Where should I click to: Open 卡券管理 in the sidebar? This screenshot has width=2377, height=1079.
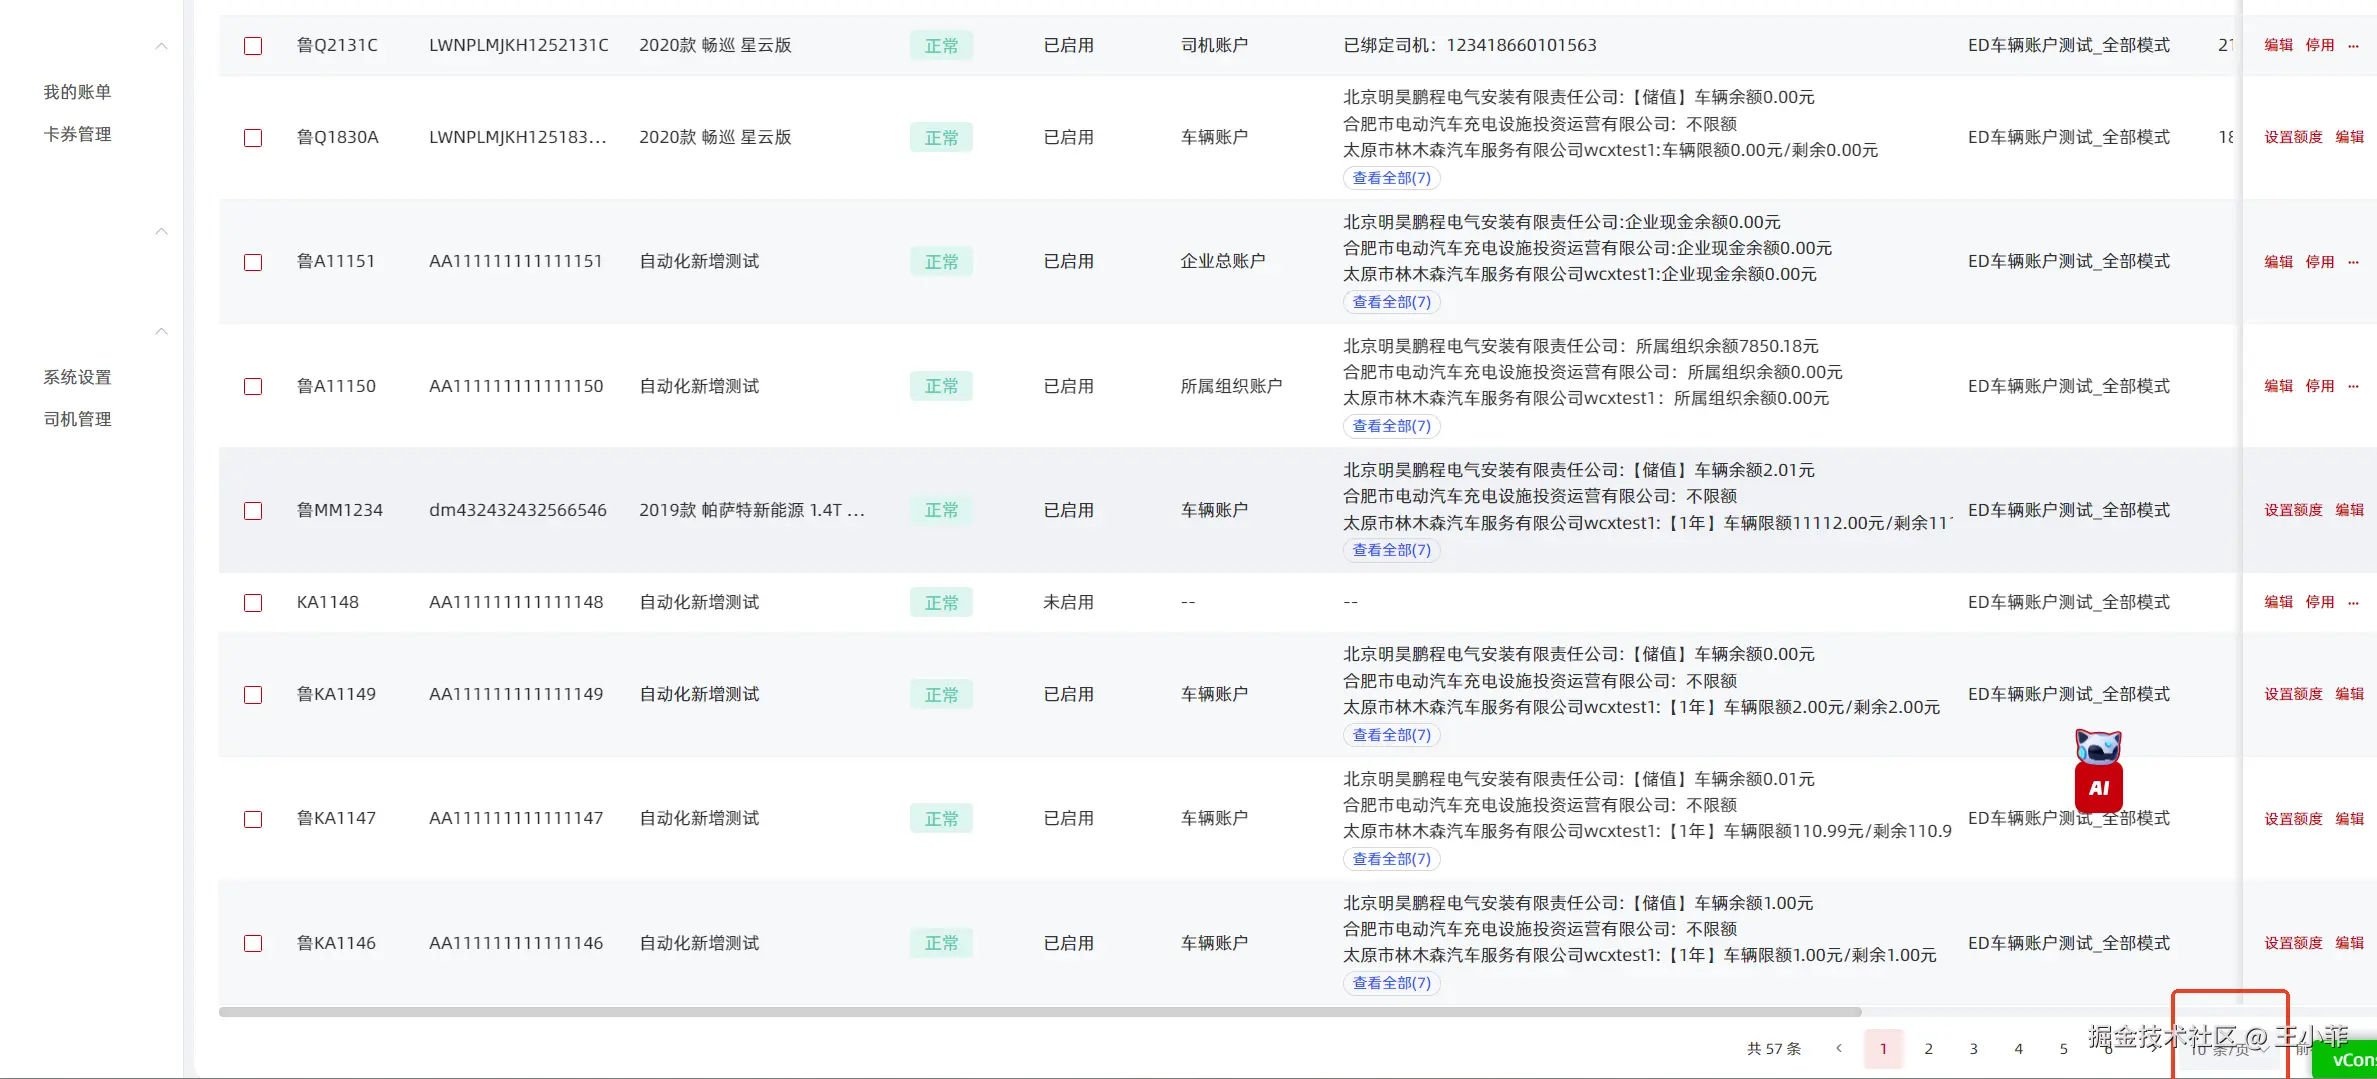click(x=77, y=134)
